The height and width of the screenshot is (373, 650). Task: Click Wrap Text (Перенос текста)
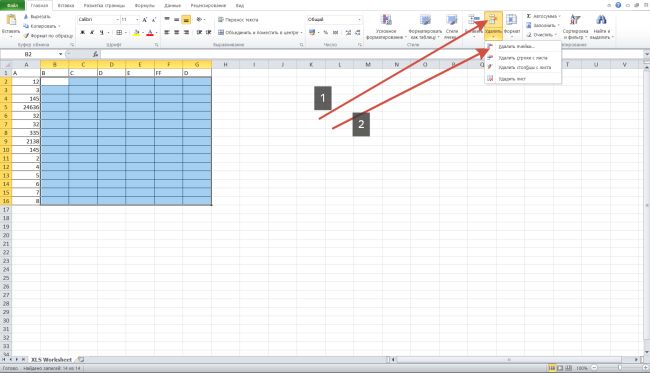click(x=238, y=19)
